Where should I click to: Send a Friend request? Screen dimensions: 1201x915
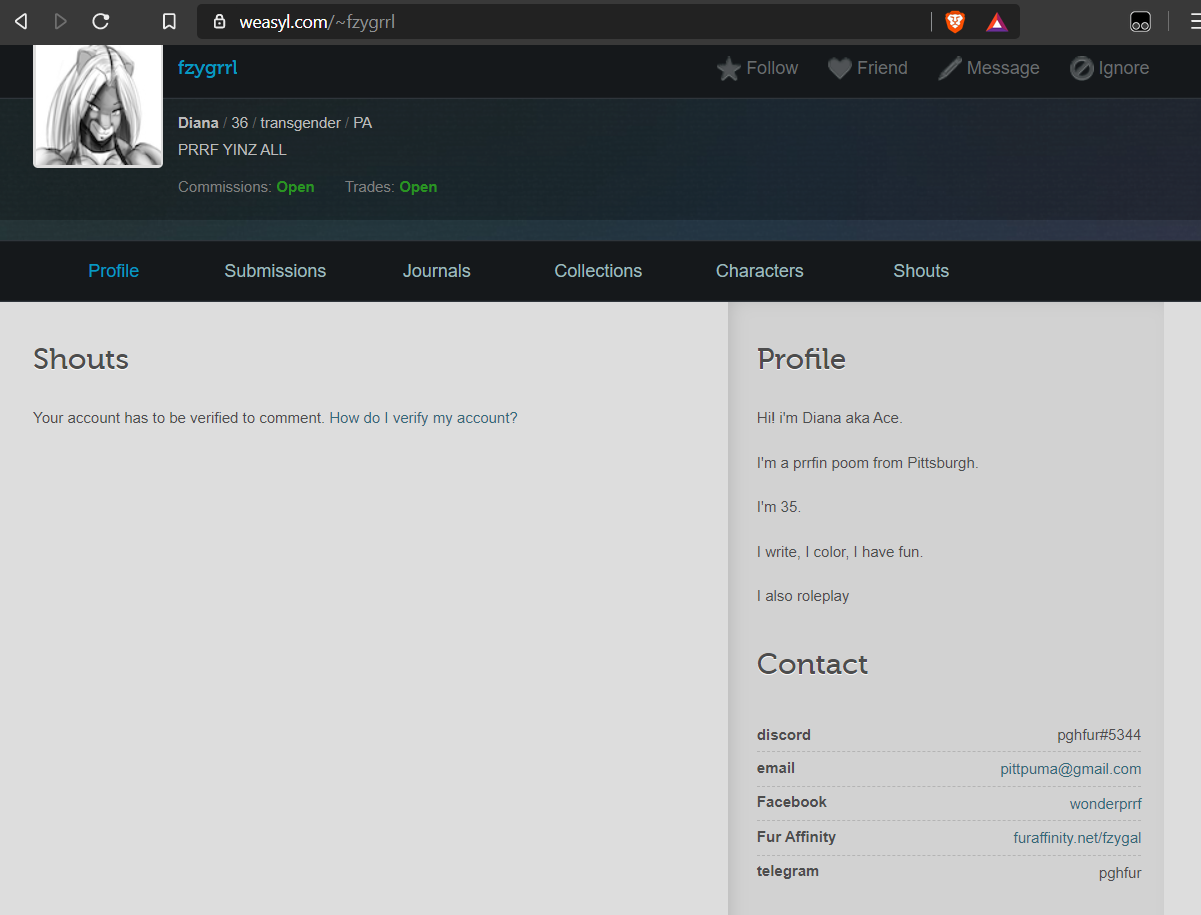click(x=868, y=68)
